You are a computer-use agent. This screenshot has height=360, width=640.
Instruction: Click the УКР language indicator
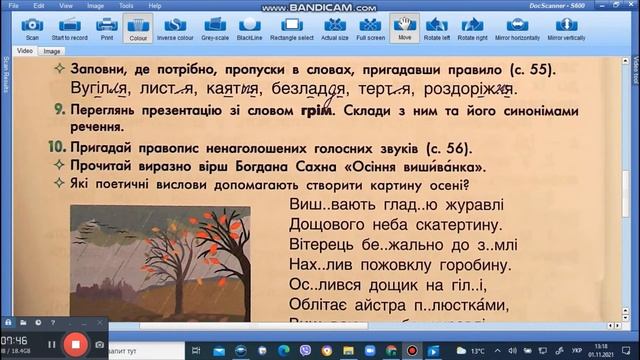(x=577, y=351)
